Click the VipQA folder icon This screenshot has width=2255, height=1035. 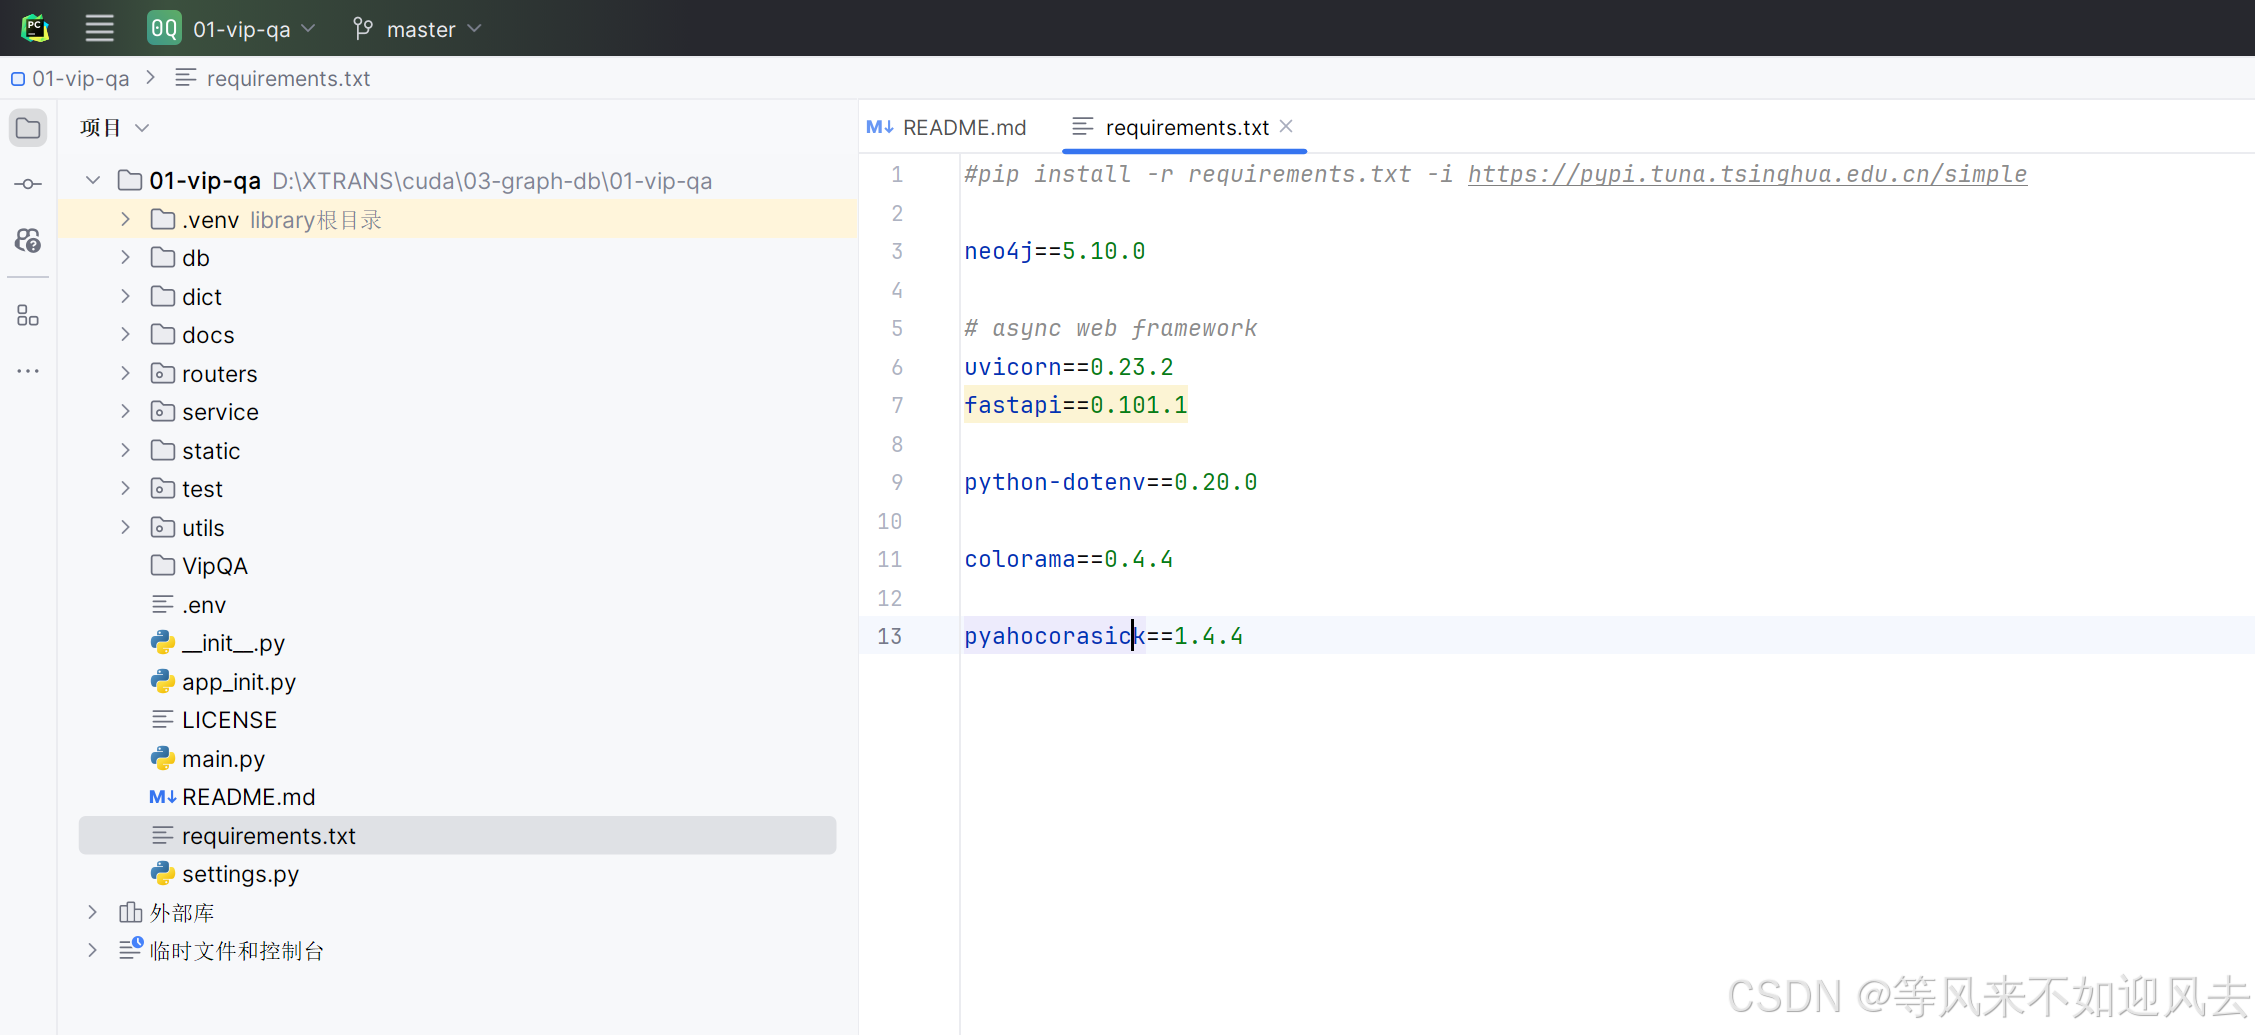(x=163, y=566)
